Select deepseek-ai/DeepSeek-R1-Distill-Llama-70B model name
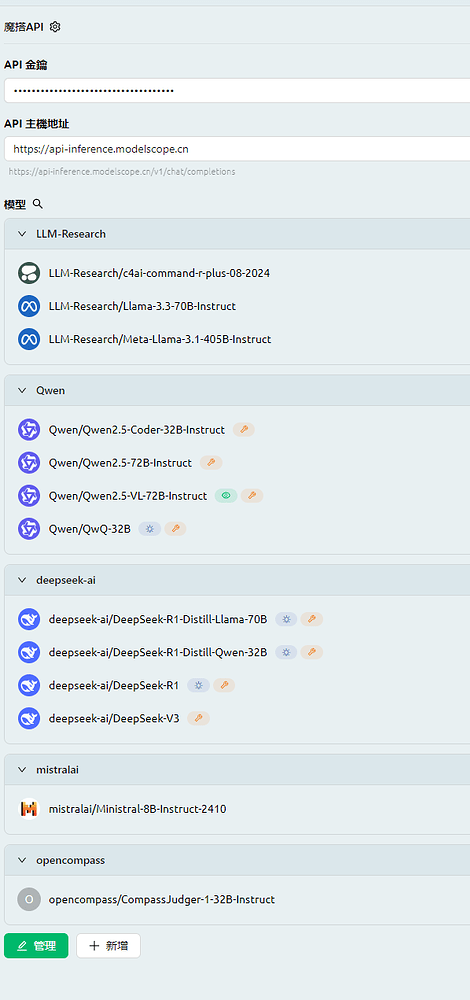 coord(158,619)
